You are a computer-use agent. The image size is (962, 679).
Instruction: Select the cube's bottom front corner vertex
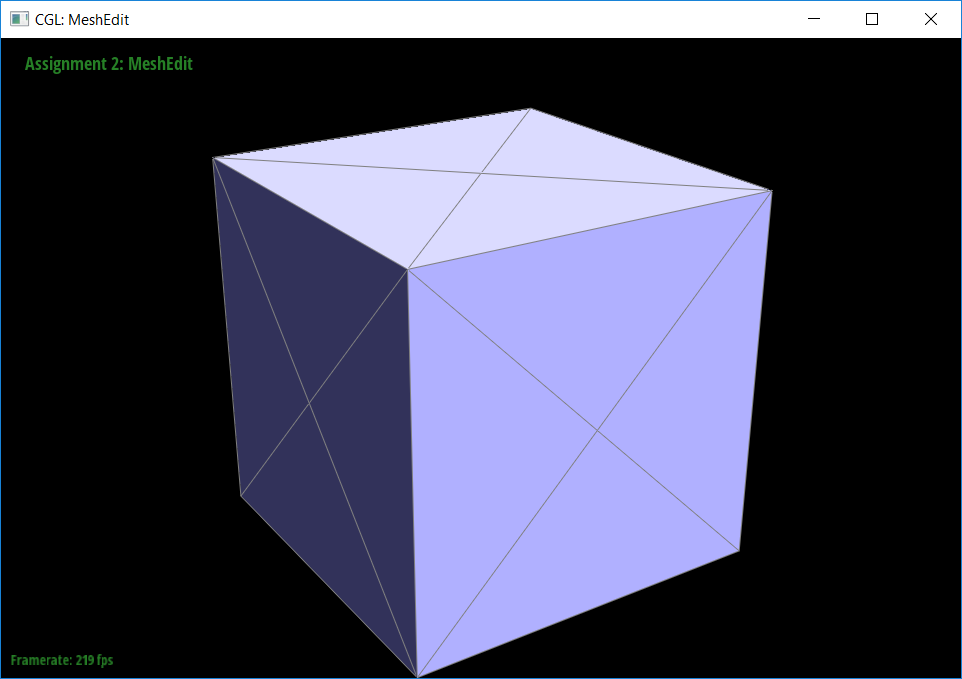pyautogui.click(x=417, y=676)
